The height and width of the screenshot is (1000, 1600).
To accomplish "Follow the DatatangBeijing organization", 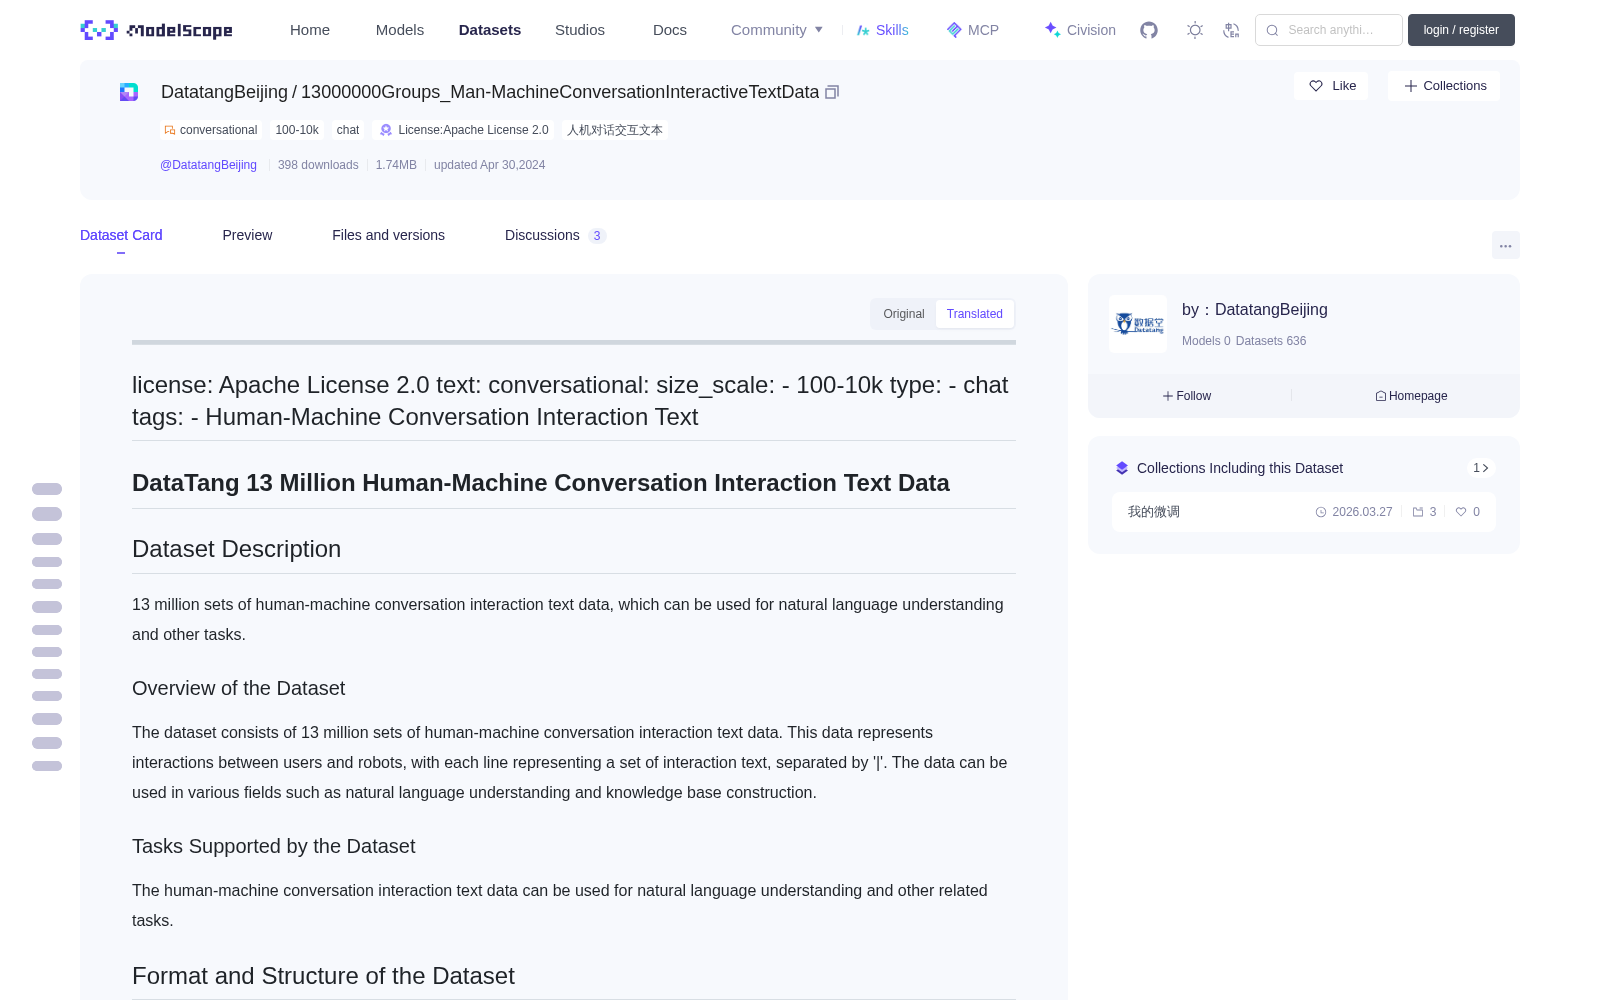I will (x=1187, y=396).
